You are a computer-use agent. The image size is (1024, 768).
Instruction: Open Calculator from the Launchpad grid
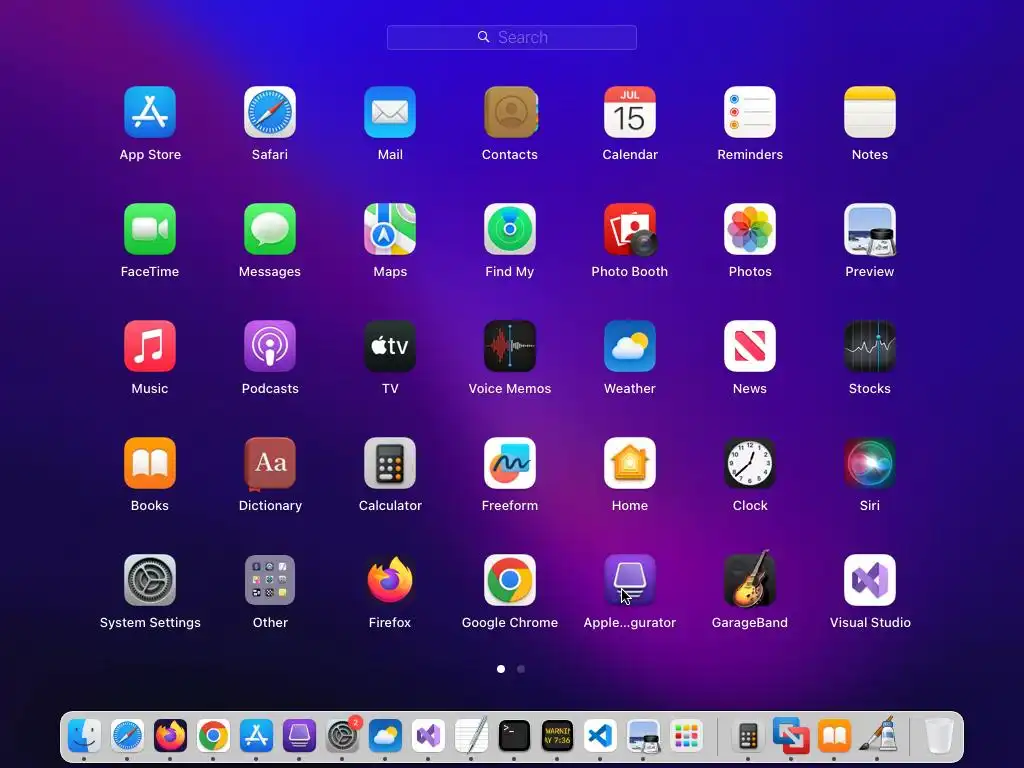click(x=390, y=463)
